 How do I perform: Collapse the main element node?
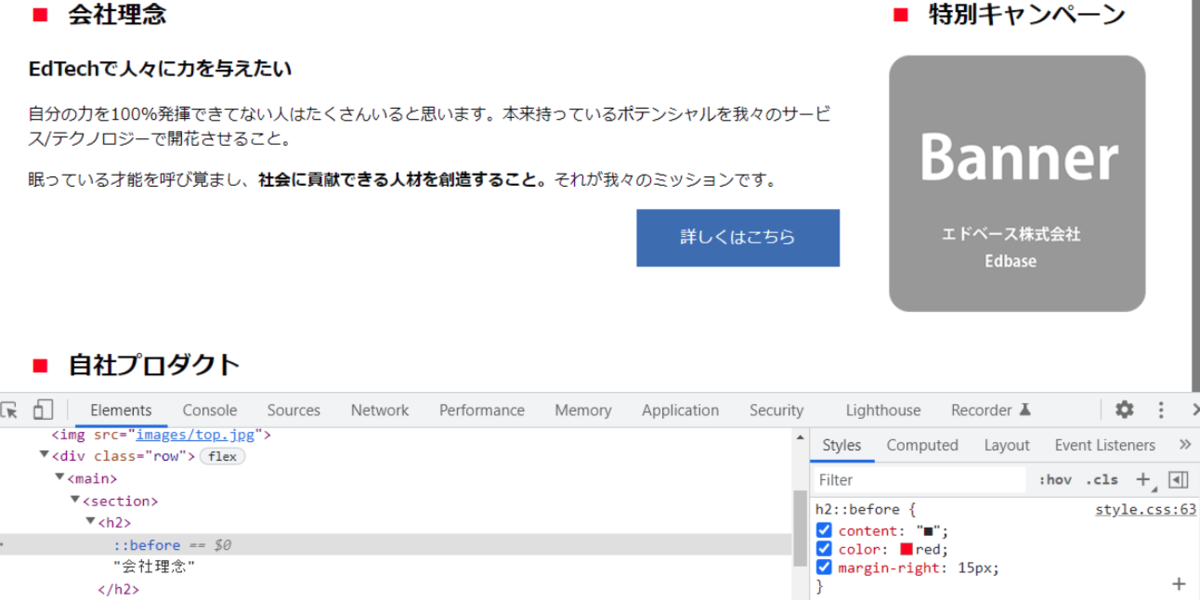(x=59, y=478)
